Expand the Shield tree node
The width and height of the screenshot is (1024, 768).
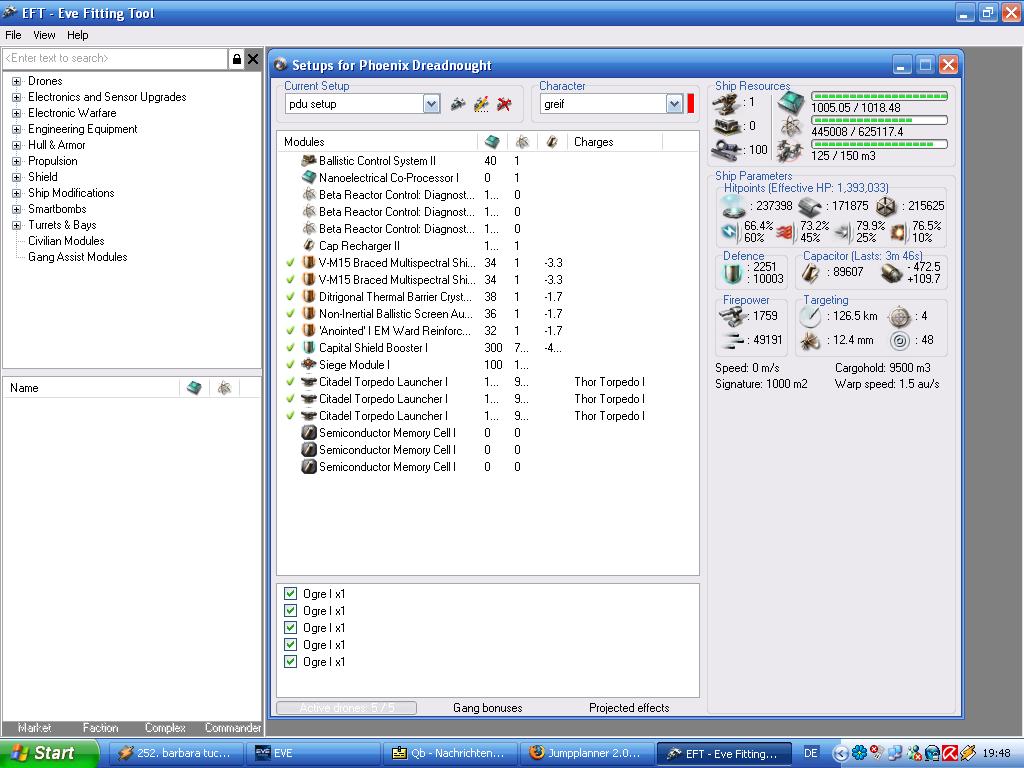(x=16, y=178)
